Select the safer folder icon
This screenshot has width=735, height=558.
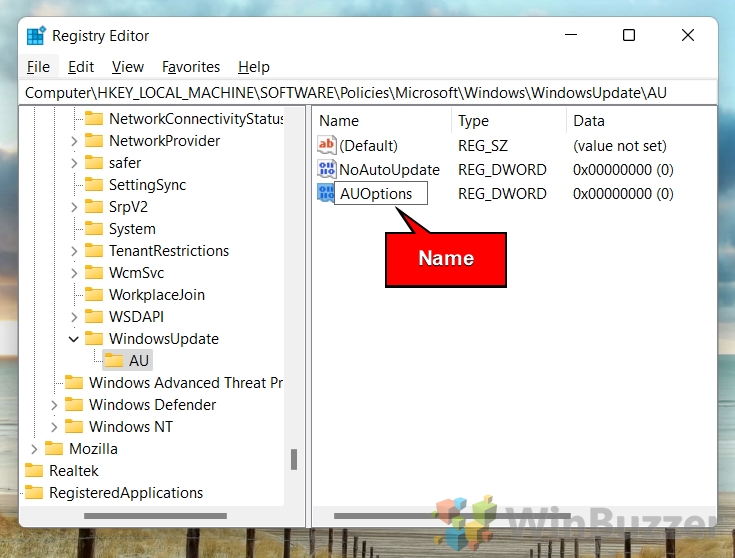[x=94, y=163]
